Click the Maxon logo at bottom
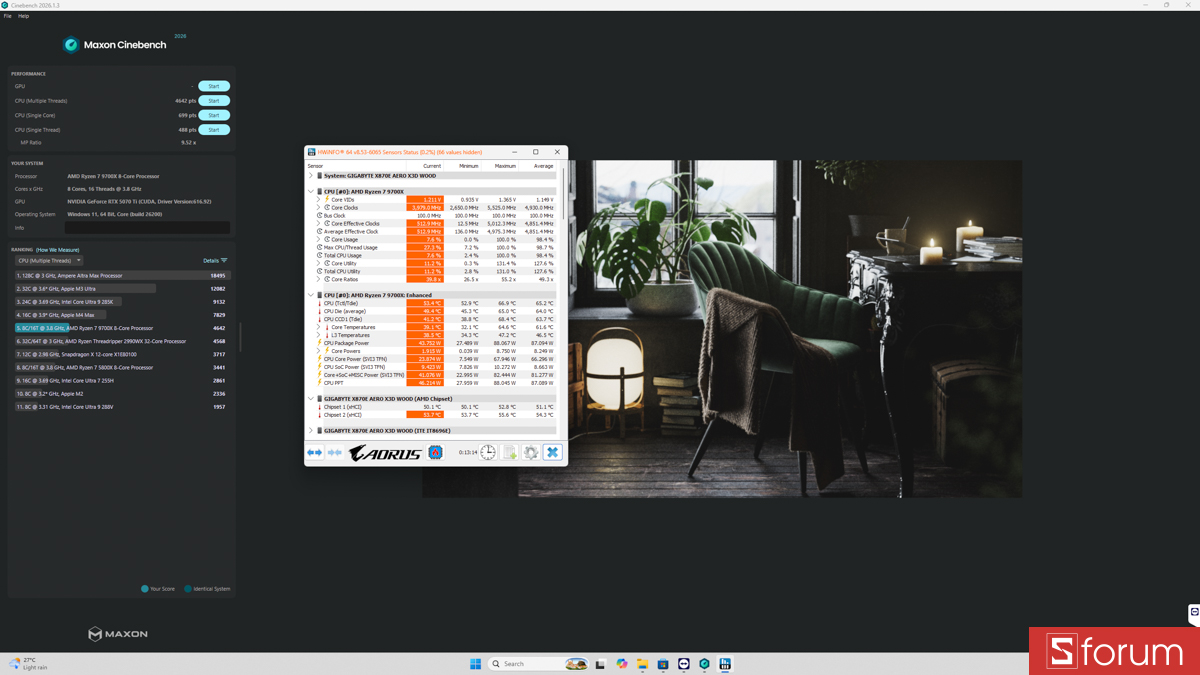The height and width of the screenshot is (675, 1200). tap(118, 634)
